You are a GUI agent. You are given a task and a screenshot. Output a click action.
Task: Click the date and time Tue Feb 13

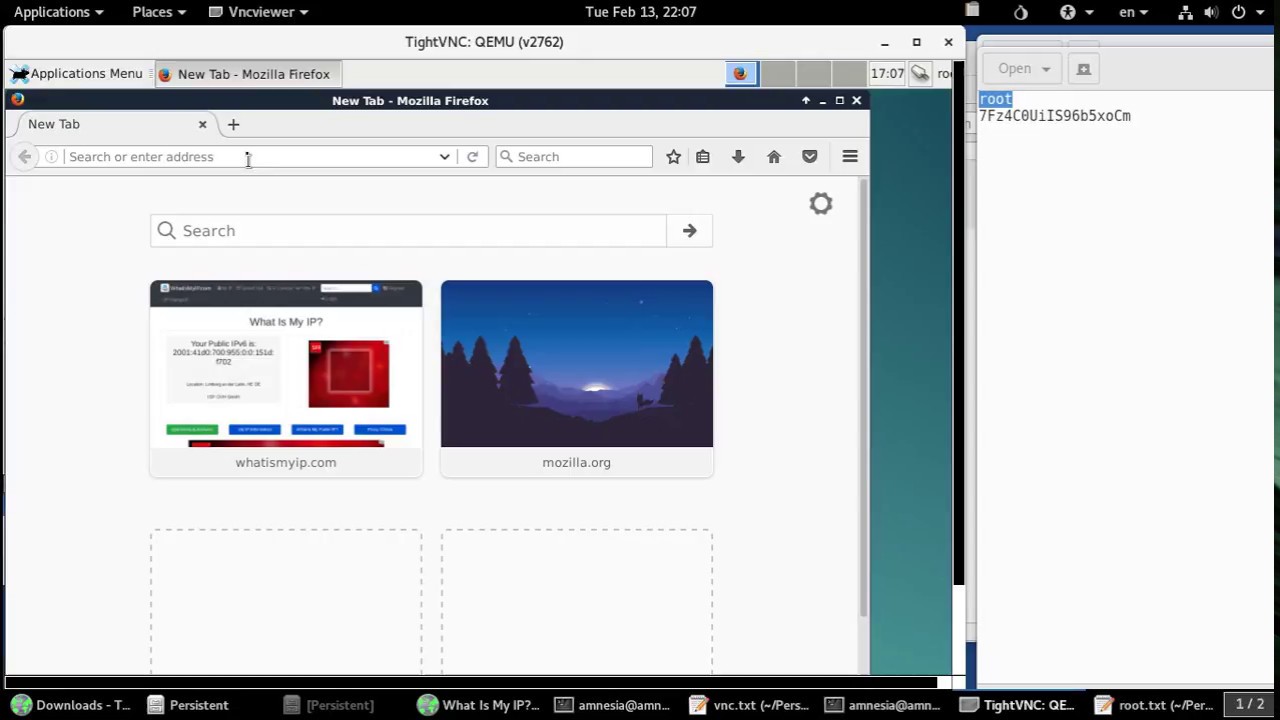641,12
